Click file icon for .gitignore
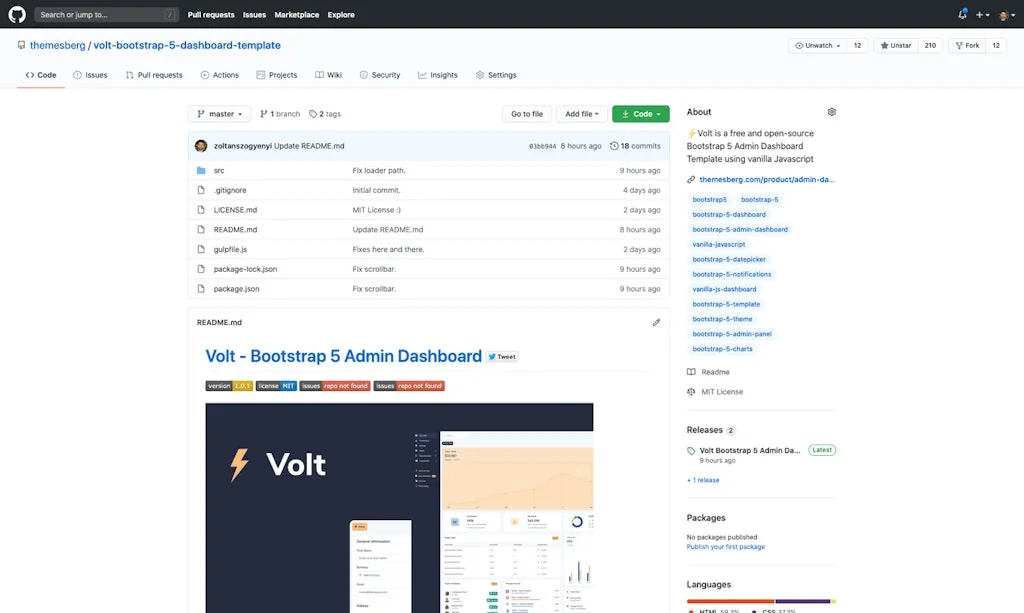 coord(201,190)
